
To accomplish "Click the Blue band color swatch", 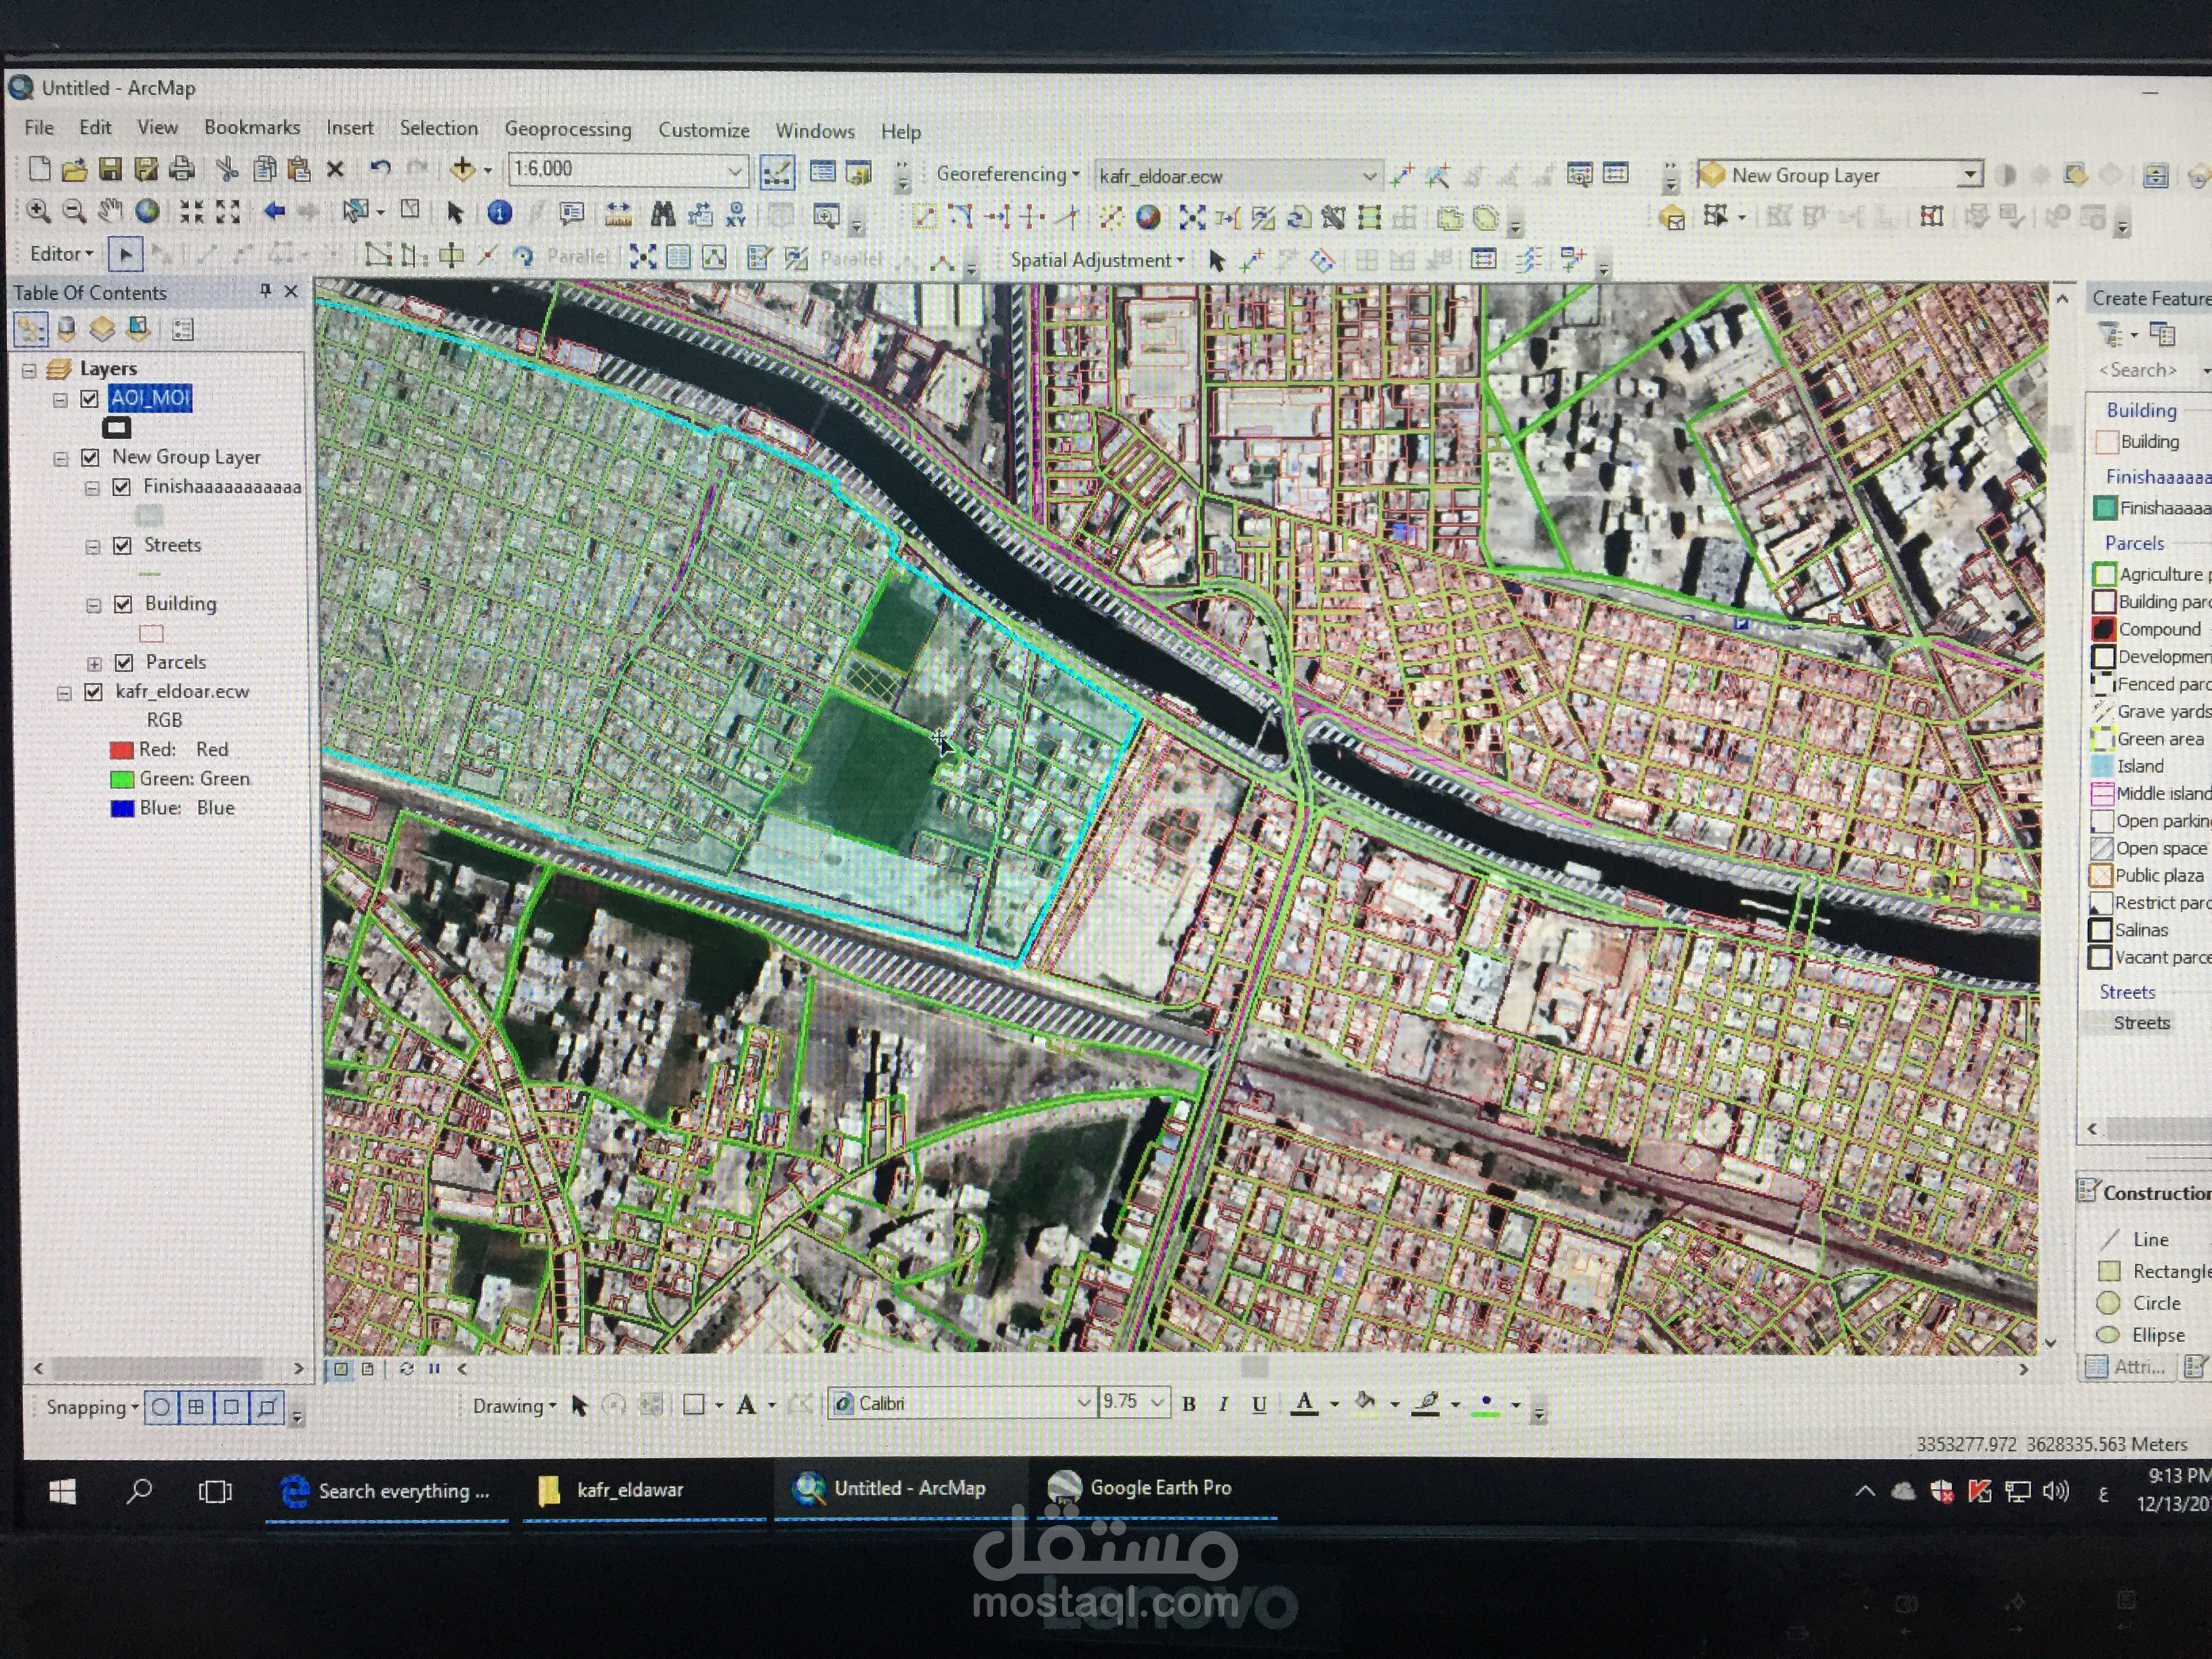I will [122, 808].
